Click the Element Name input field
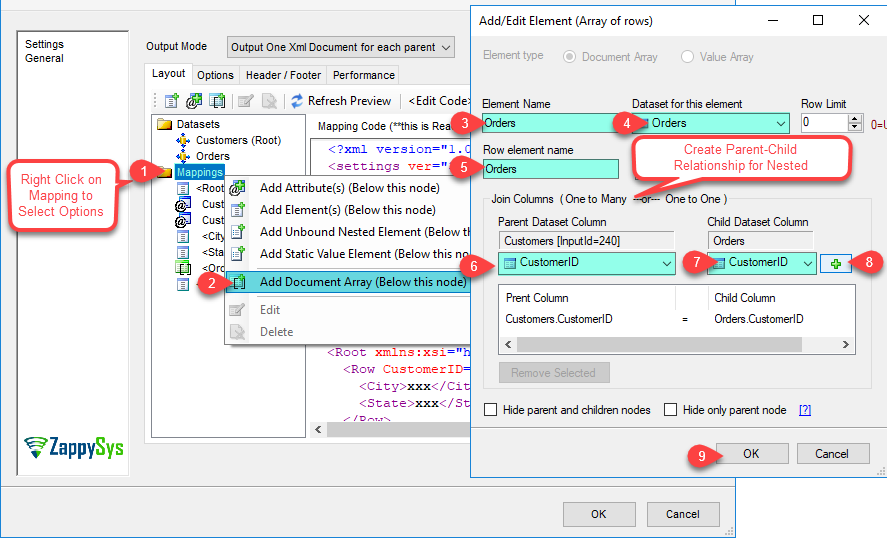Screen dimensions: 887x538 pos(550,123)
